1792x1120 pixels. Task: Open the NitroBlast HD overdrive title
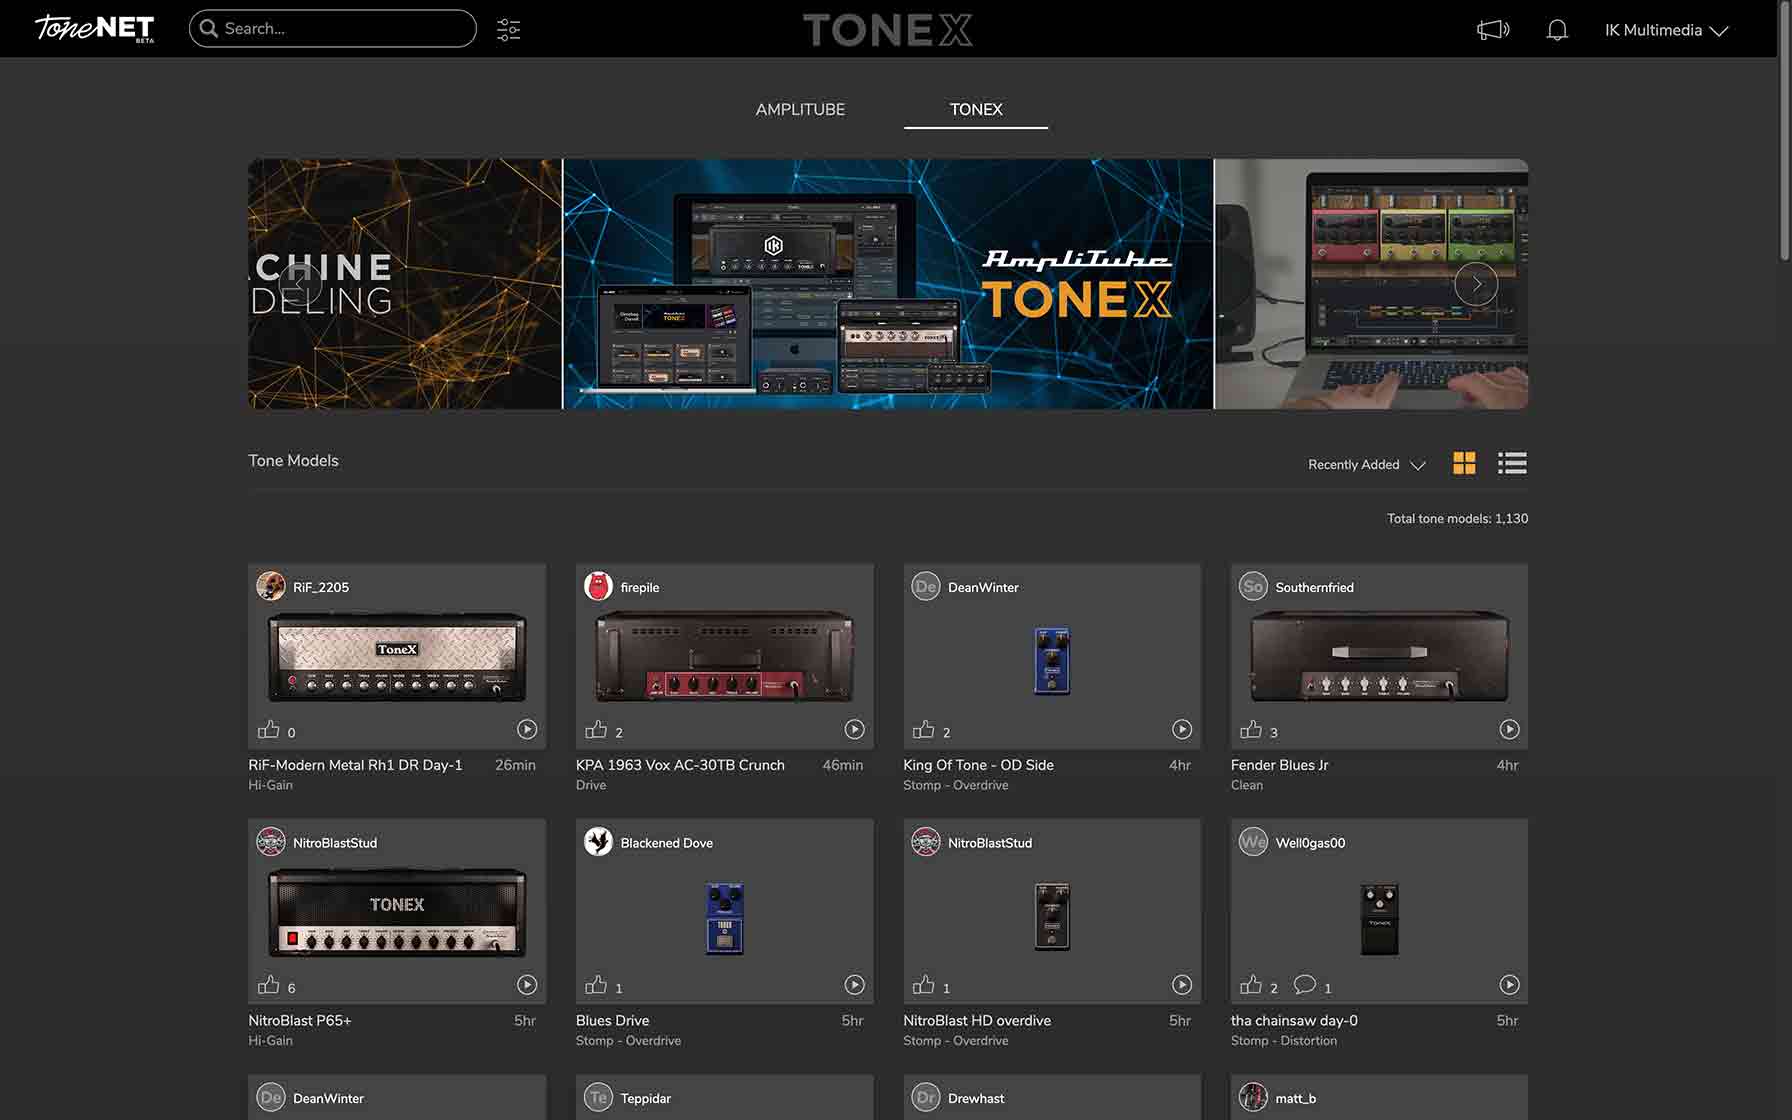977,1021
